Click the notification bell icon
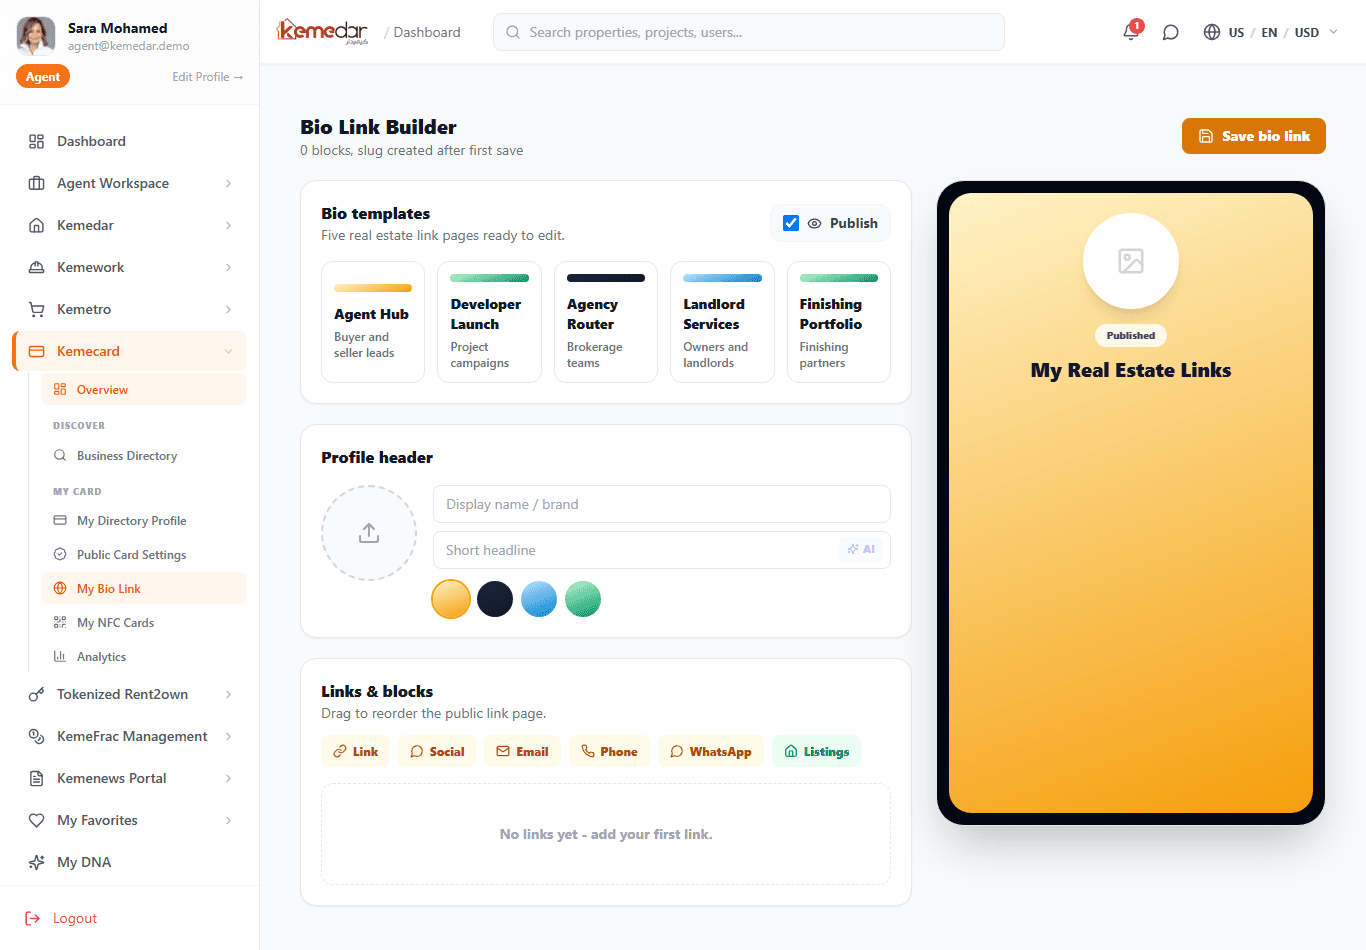 1130,32
